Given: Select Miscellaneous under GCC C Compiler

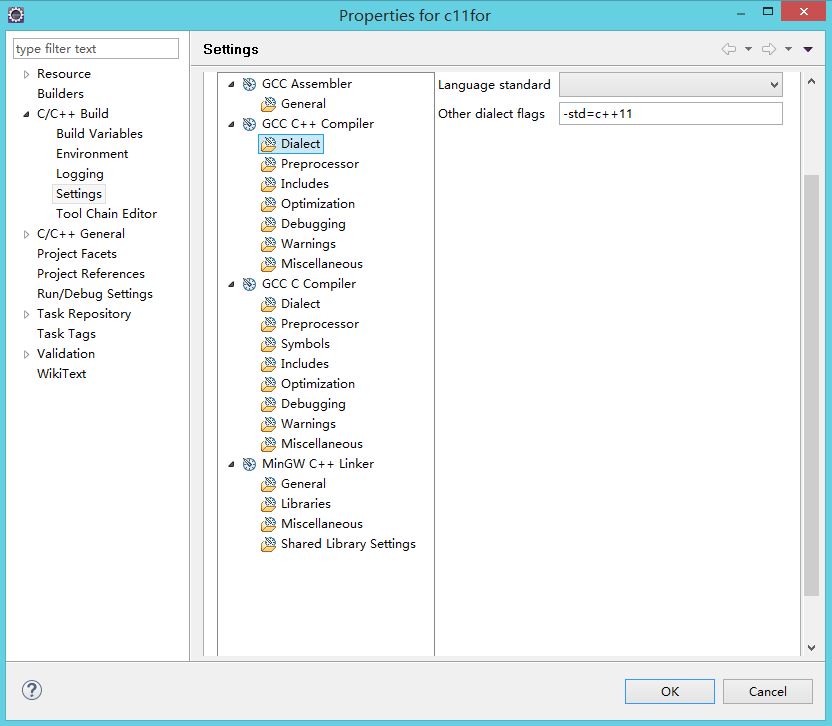Looking at the screenshot, I should point(322,444).
